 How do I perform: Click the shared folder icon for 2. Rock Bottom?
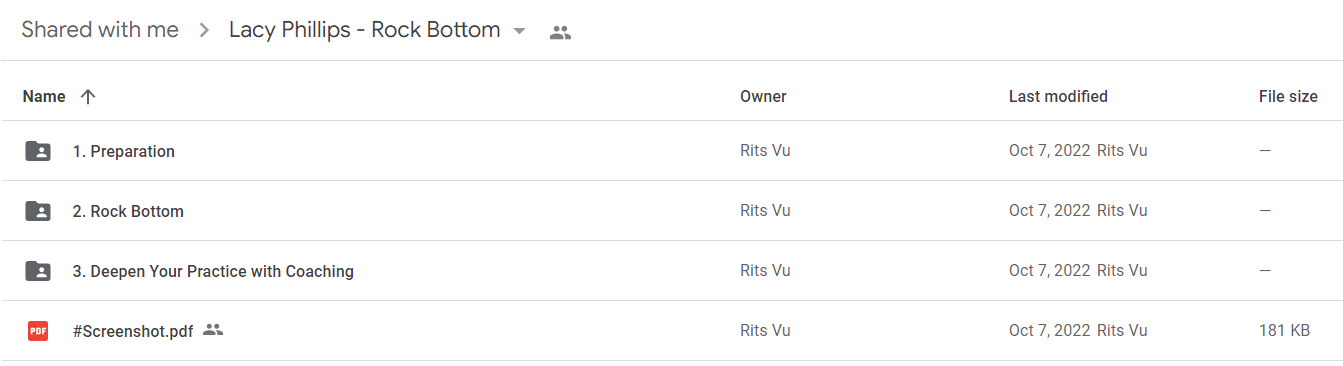[38, 211]
